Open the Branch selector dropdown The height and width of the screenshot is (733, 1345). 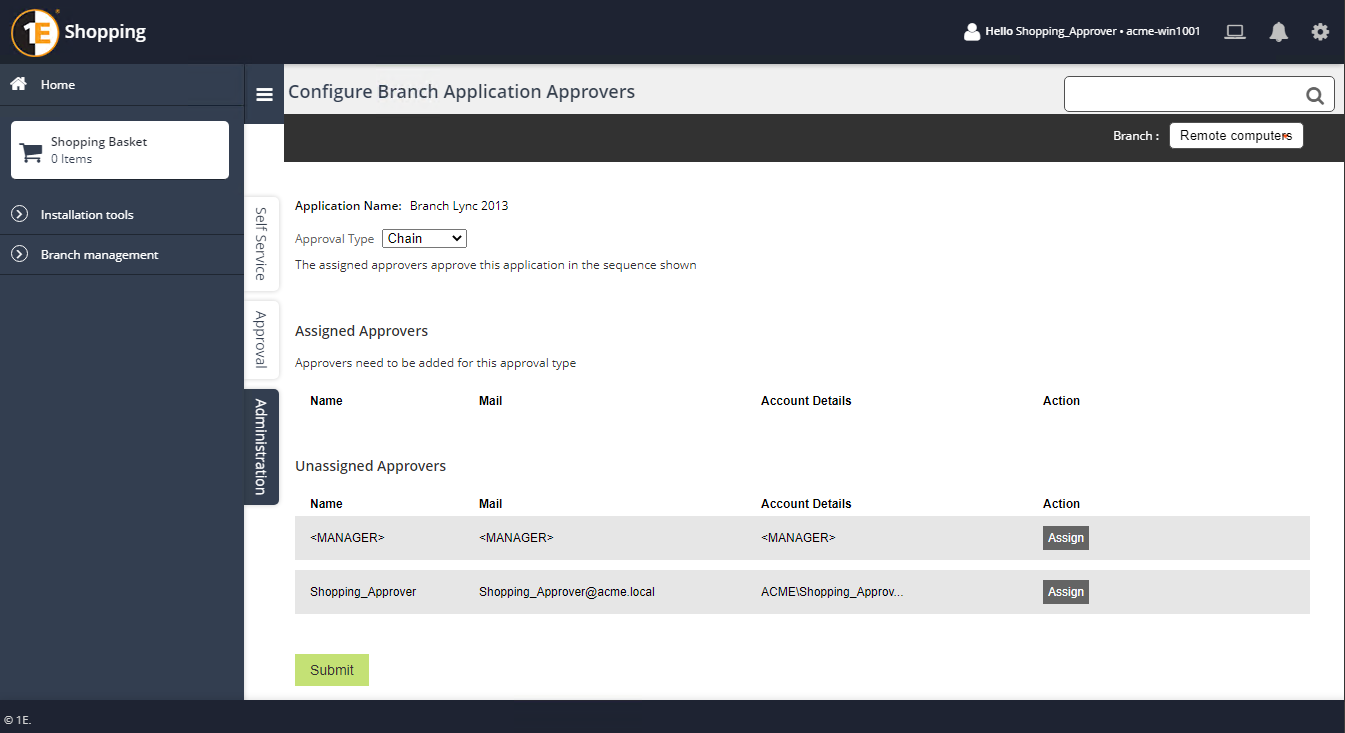(1235, 136)
